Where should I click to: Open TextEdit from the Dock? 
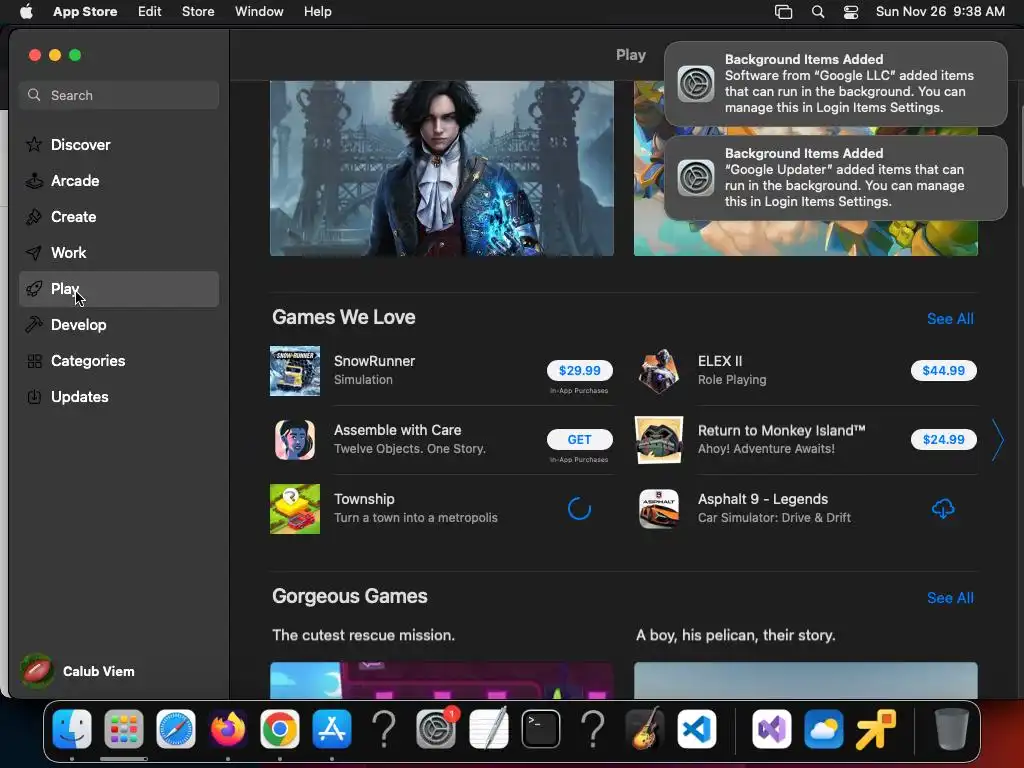[488, 729]
